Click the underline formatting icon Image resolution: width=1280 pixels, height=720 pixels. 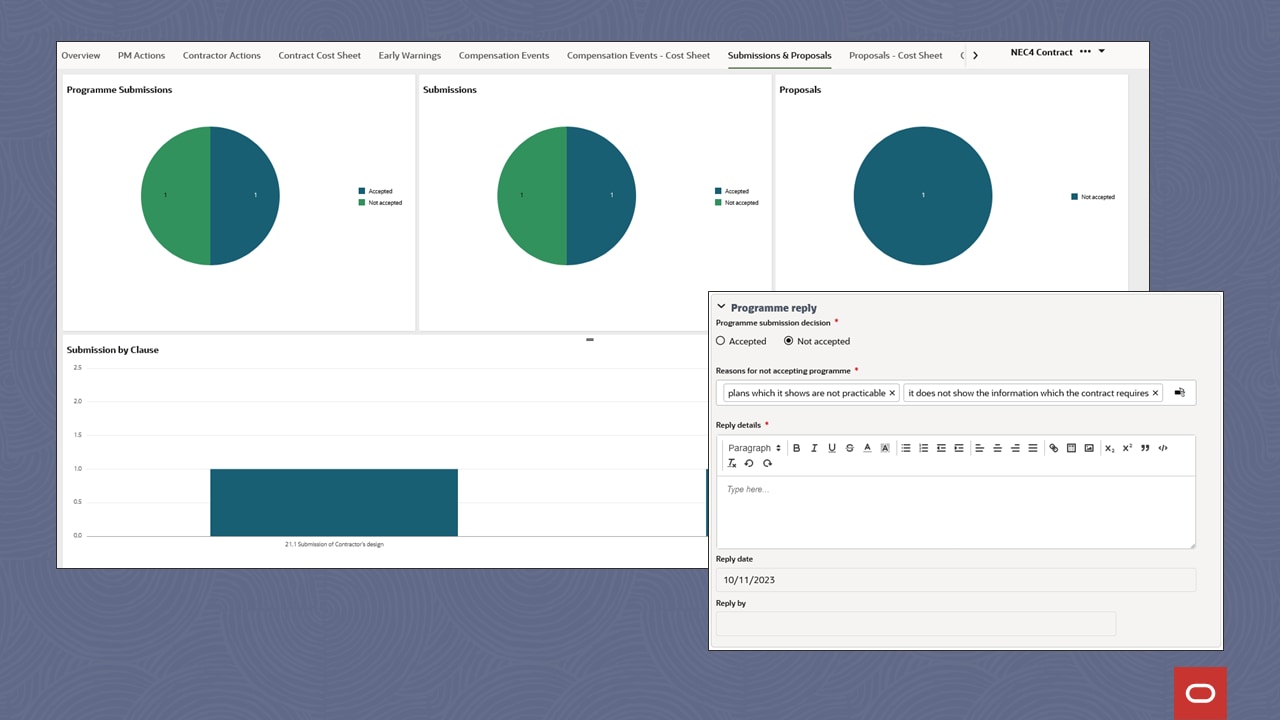pyautogui.click(x=832, y=448)
